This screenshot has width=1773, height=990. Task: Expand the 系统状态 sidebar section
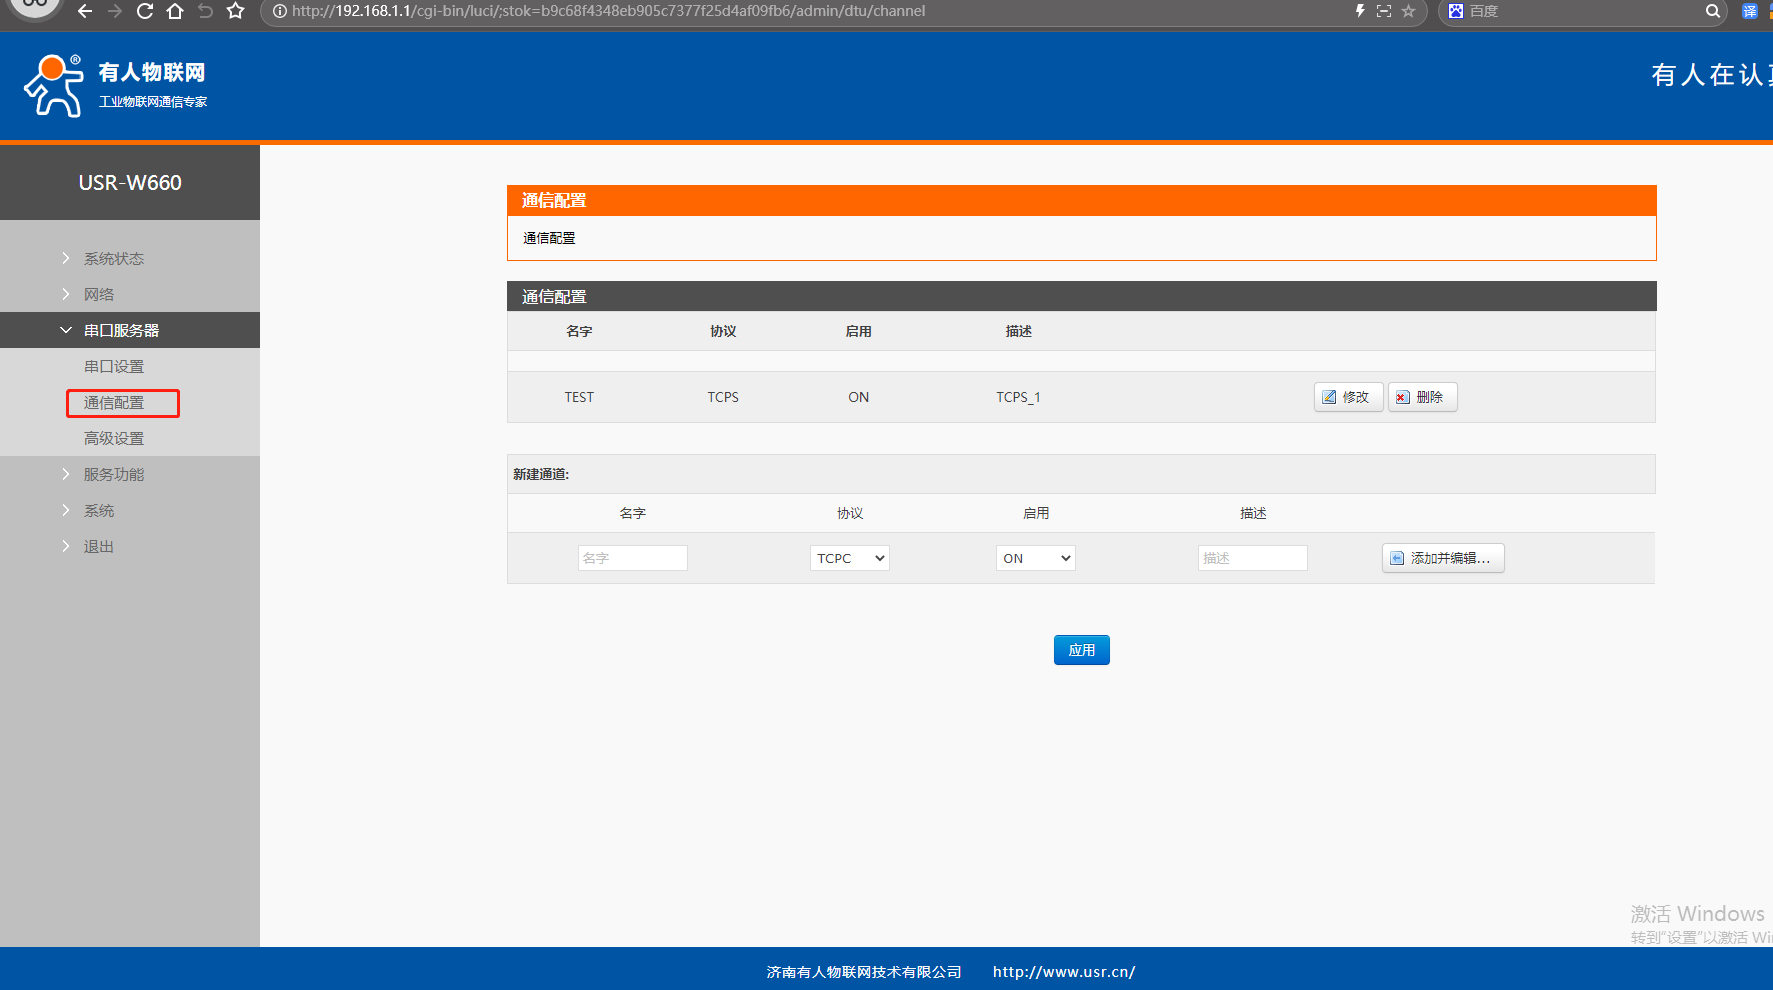(x=114, y=259)
